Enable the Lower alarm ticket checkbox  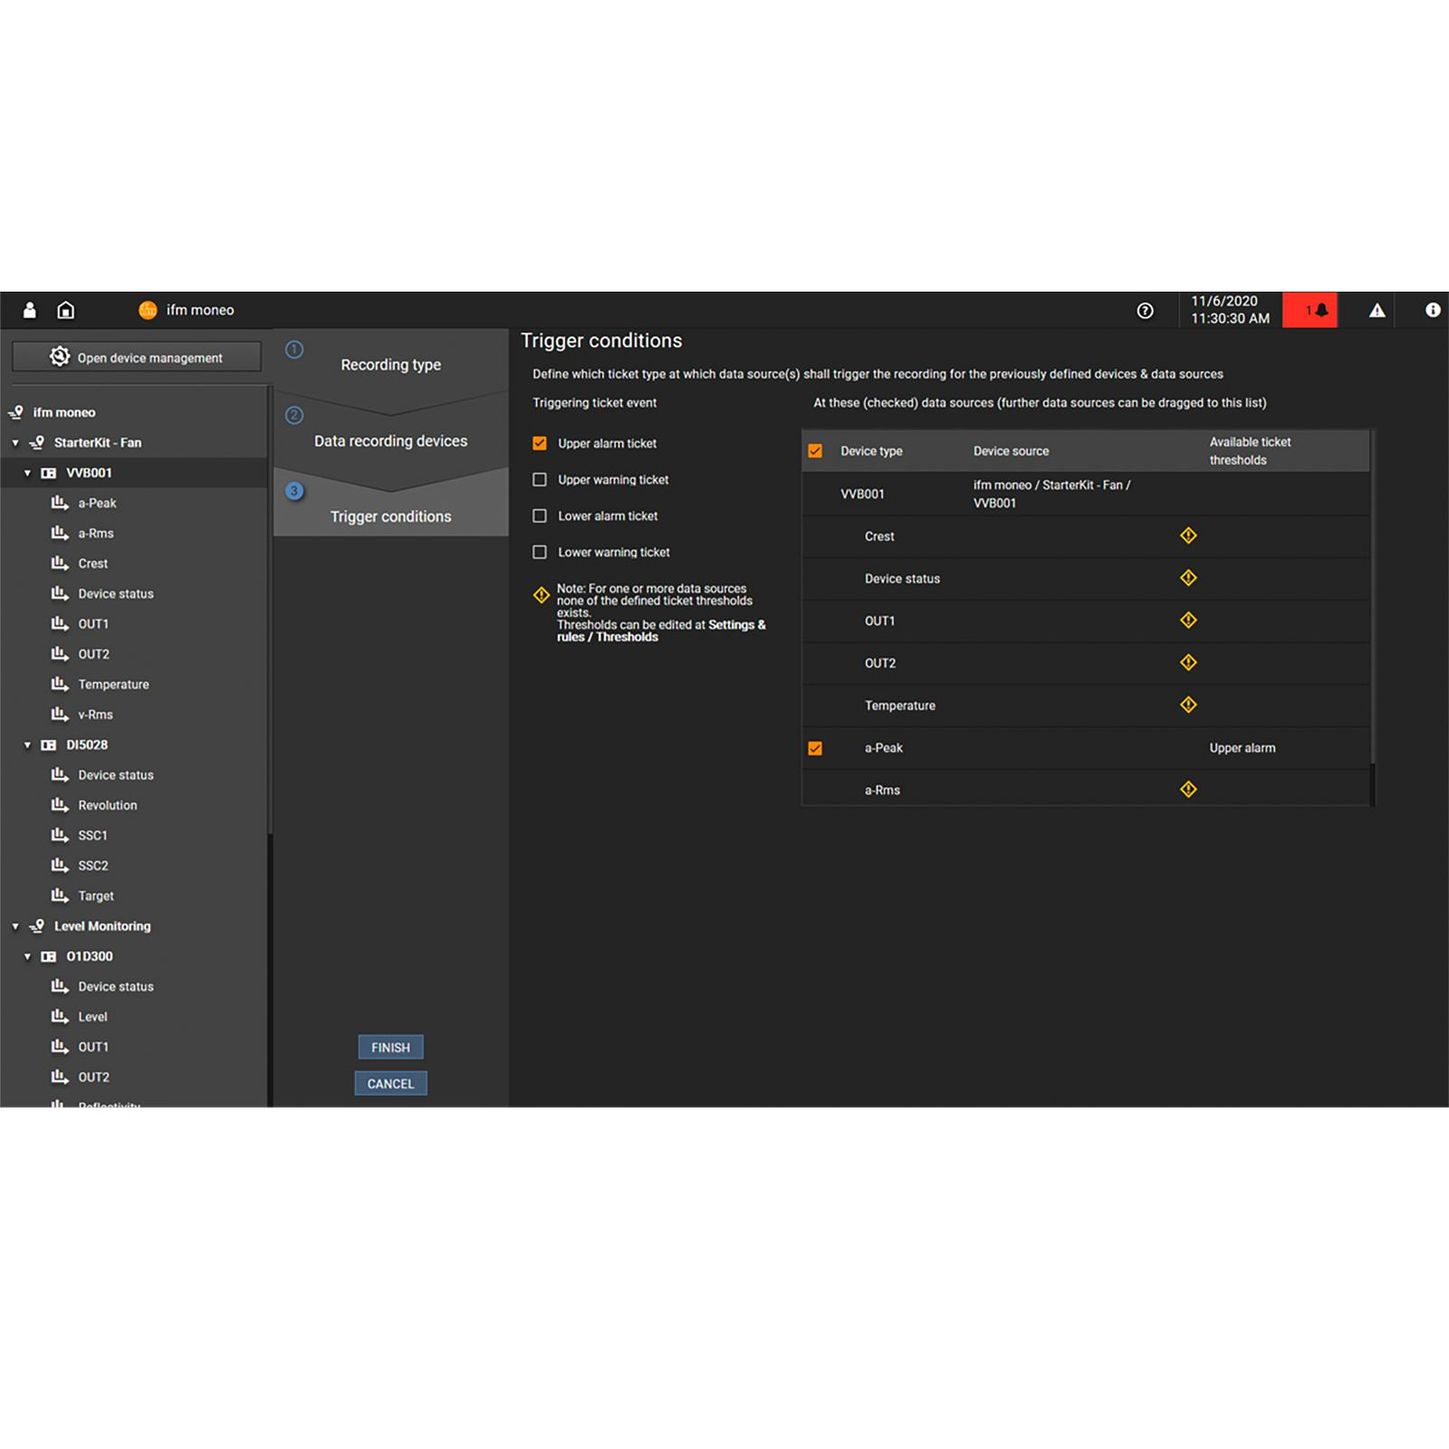540,516
